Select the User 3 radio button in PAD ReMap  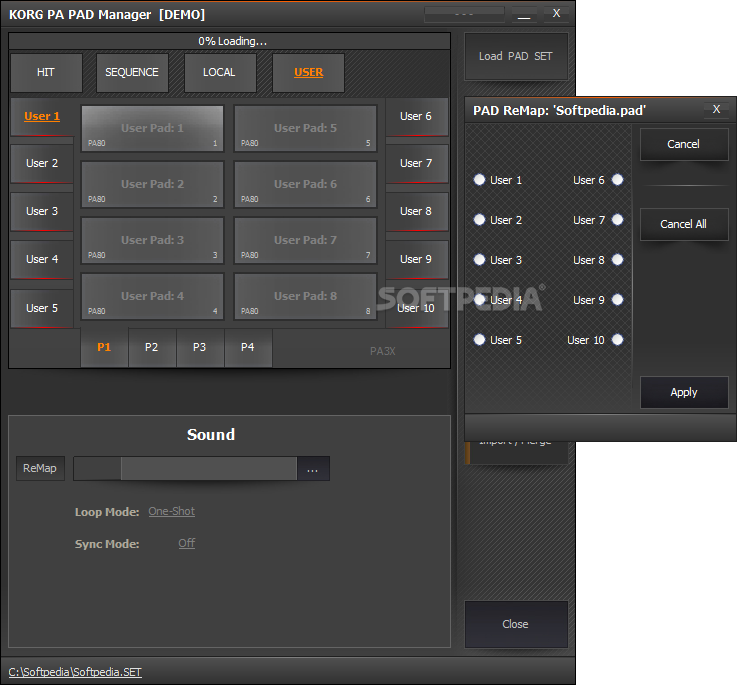click(x=479, y=260)
